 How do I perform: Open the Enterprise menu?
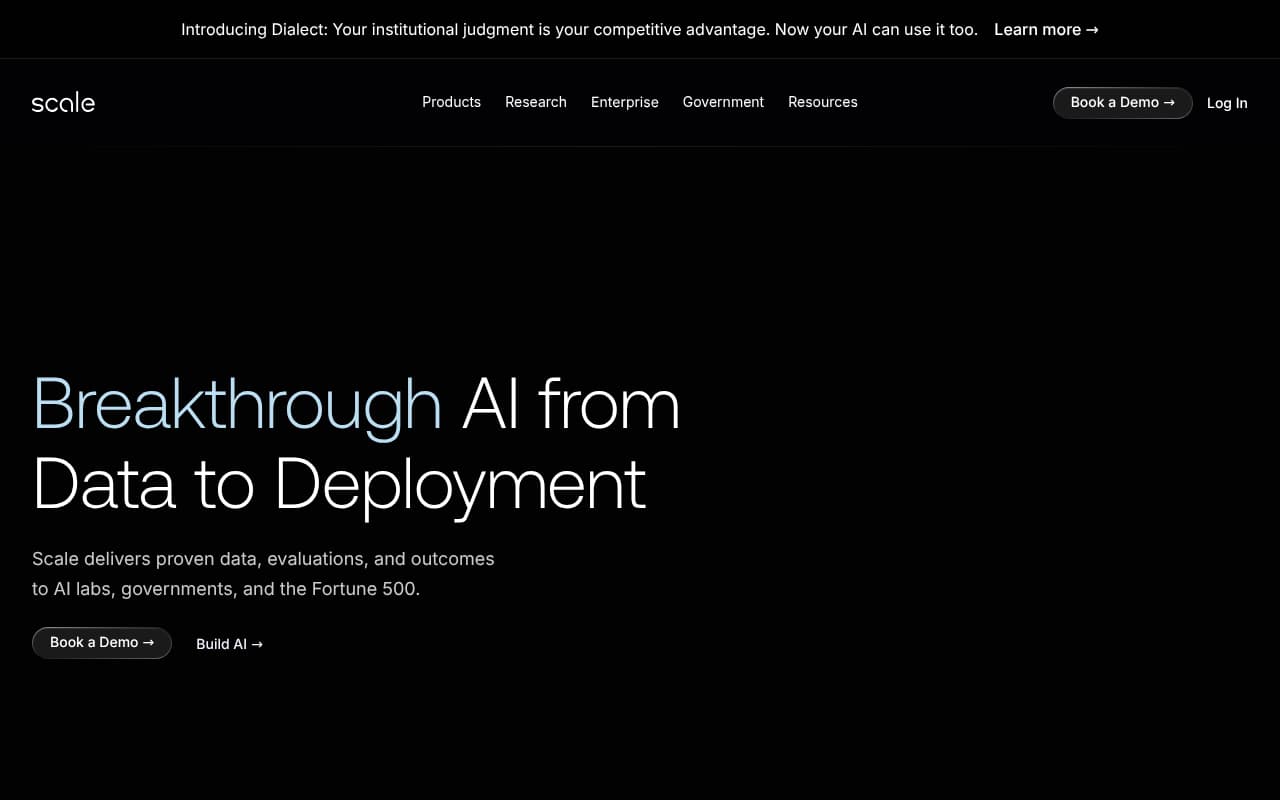pos(625,102)
